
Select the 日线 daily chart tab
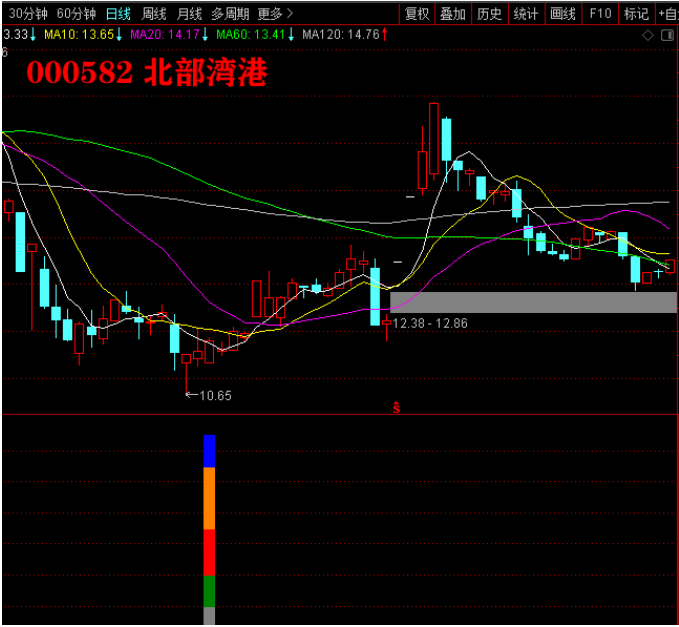(118, 14)
